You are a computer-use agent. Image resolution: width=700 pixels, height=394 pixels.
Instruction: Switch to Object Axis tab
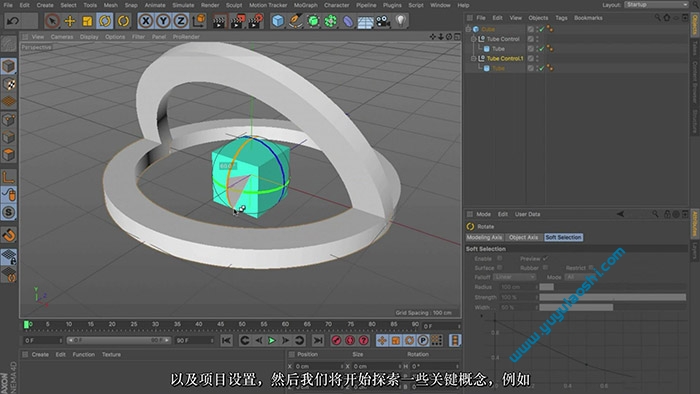[x=523, y=237]
